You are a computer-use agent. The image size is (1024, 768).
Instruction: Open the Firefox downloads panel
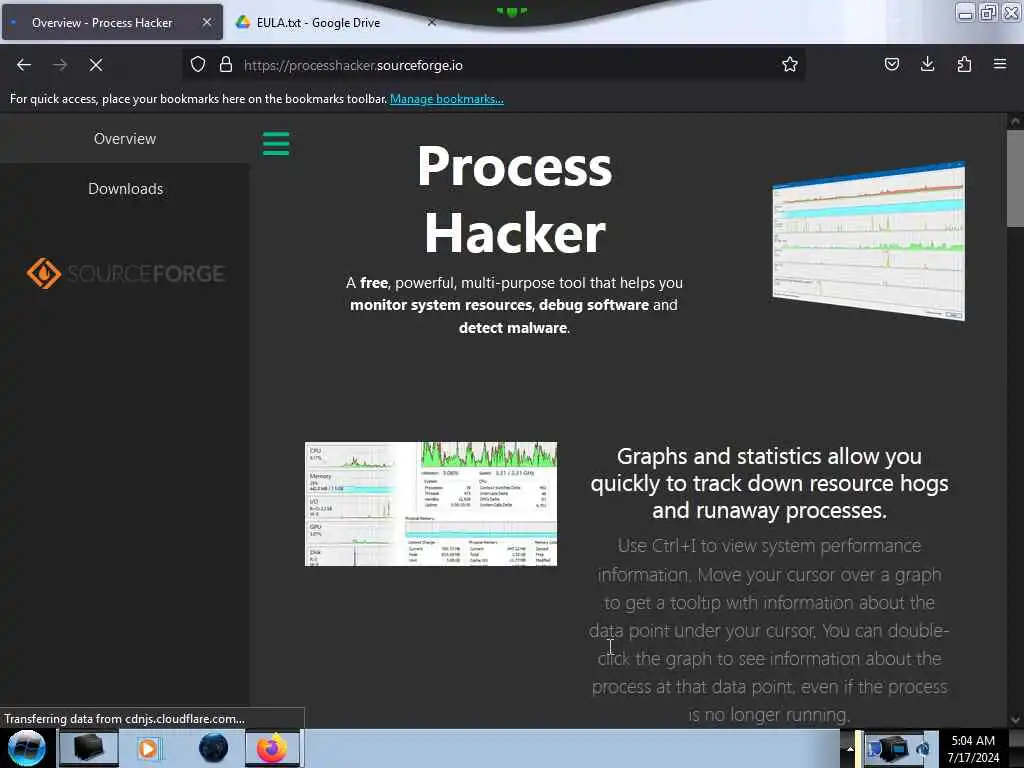927,65
